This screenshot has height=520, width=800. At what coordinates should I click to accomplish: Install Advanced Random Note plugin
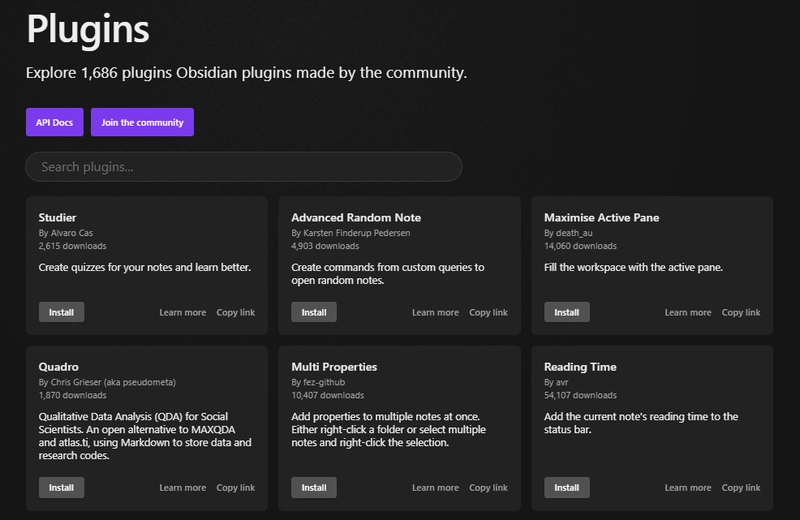tap(314, 312)
